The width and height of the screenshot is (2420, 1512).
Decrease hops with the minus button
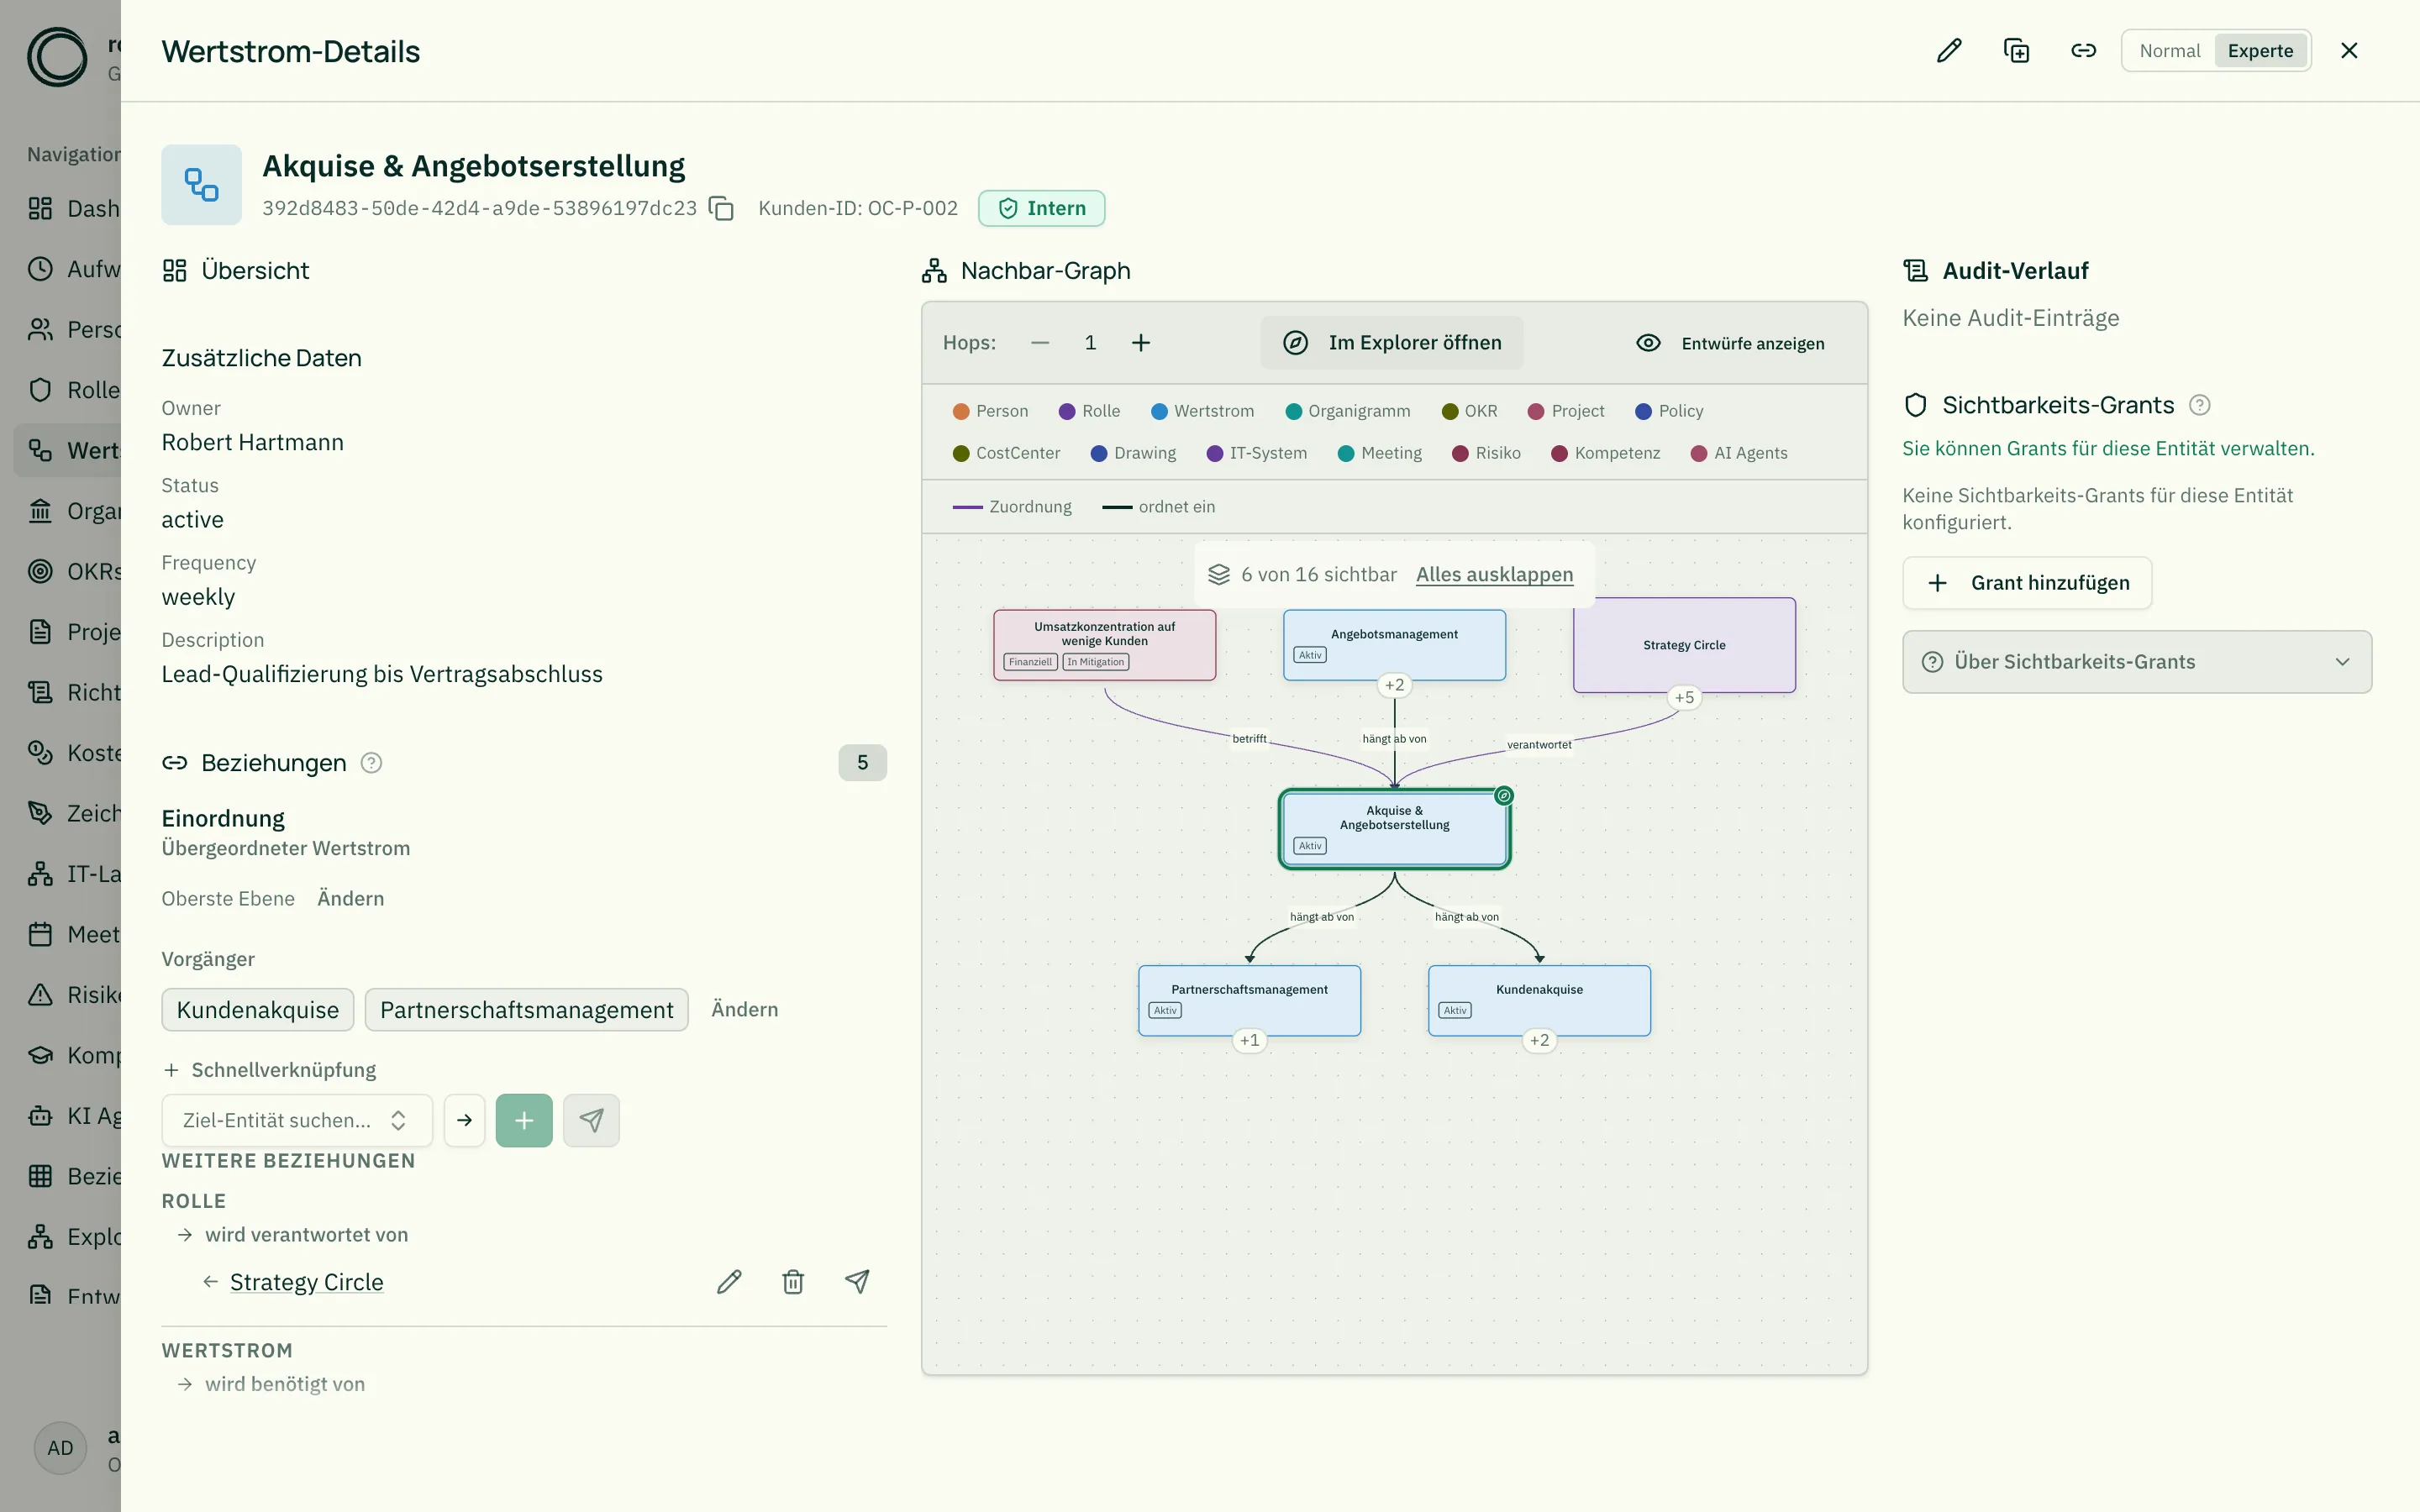1040,343
